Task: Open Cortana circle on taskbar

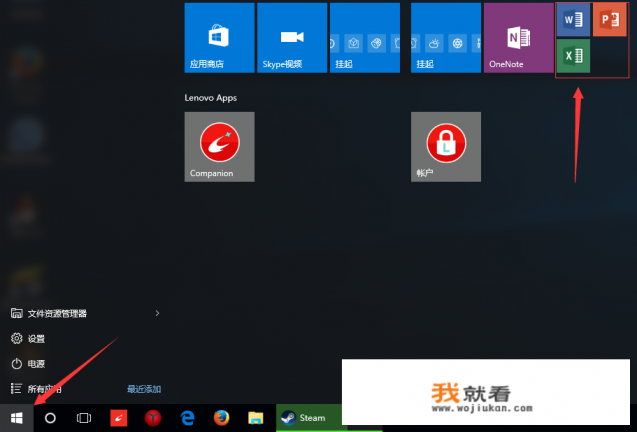Action: click(50, 418)
